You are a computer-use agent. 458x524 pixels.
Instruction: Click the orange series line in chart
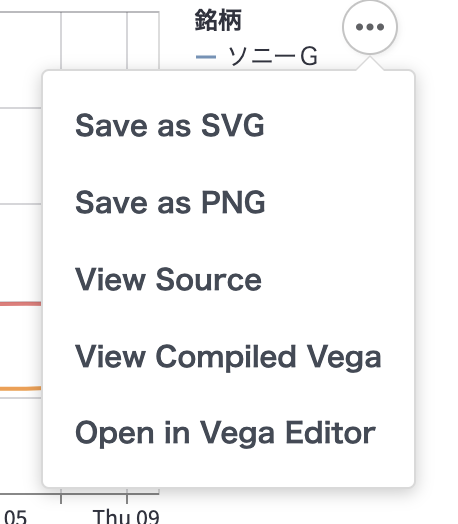pos(20,388)
